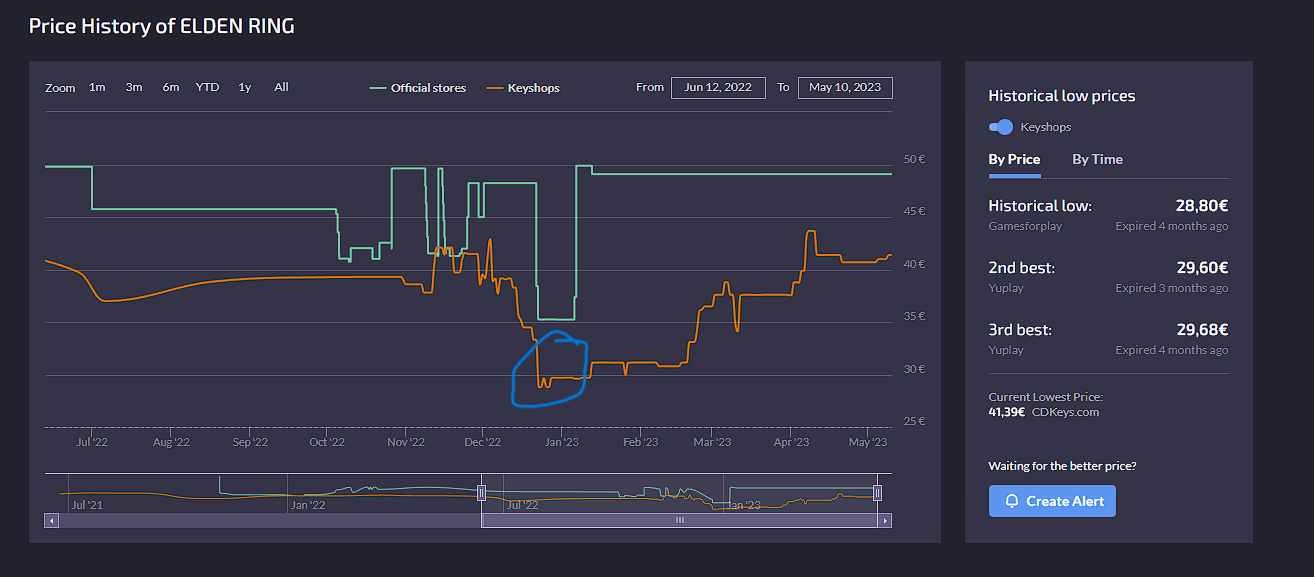
Task: Click the Price History of ELDEN RING heading
Action: point(161,26)
